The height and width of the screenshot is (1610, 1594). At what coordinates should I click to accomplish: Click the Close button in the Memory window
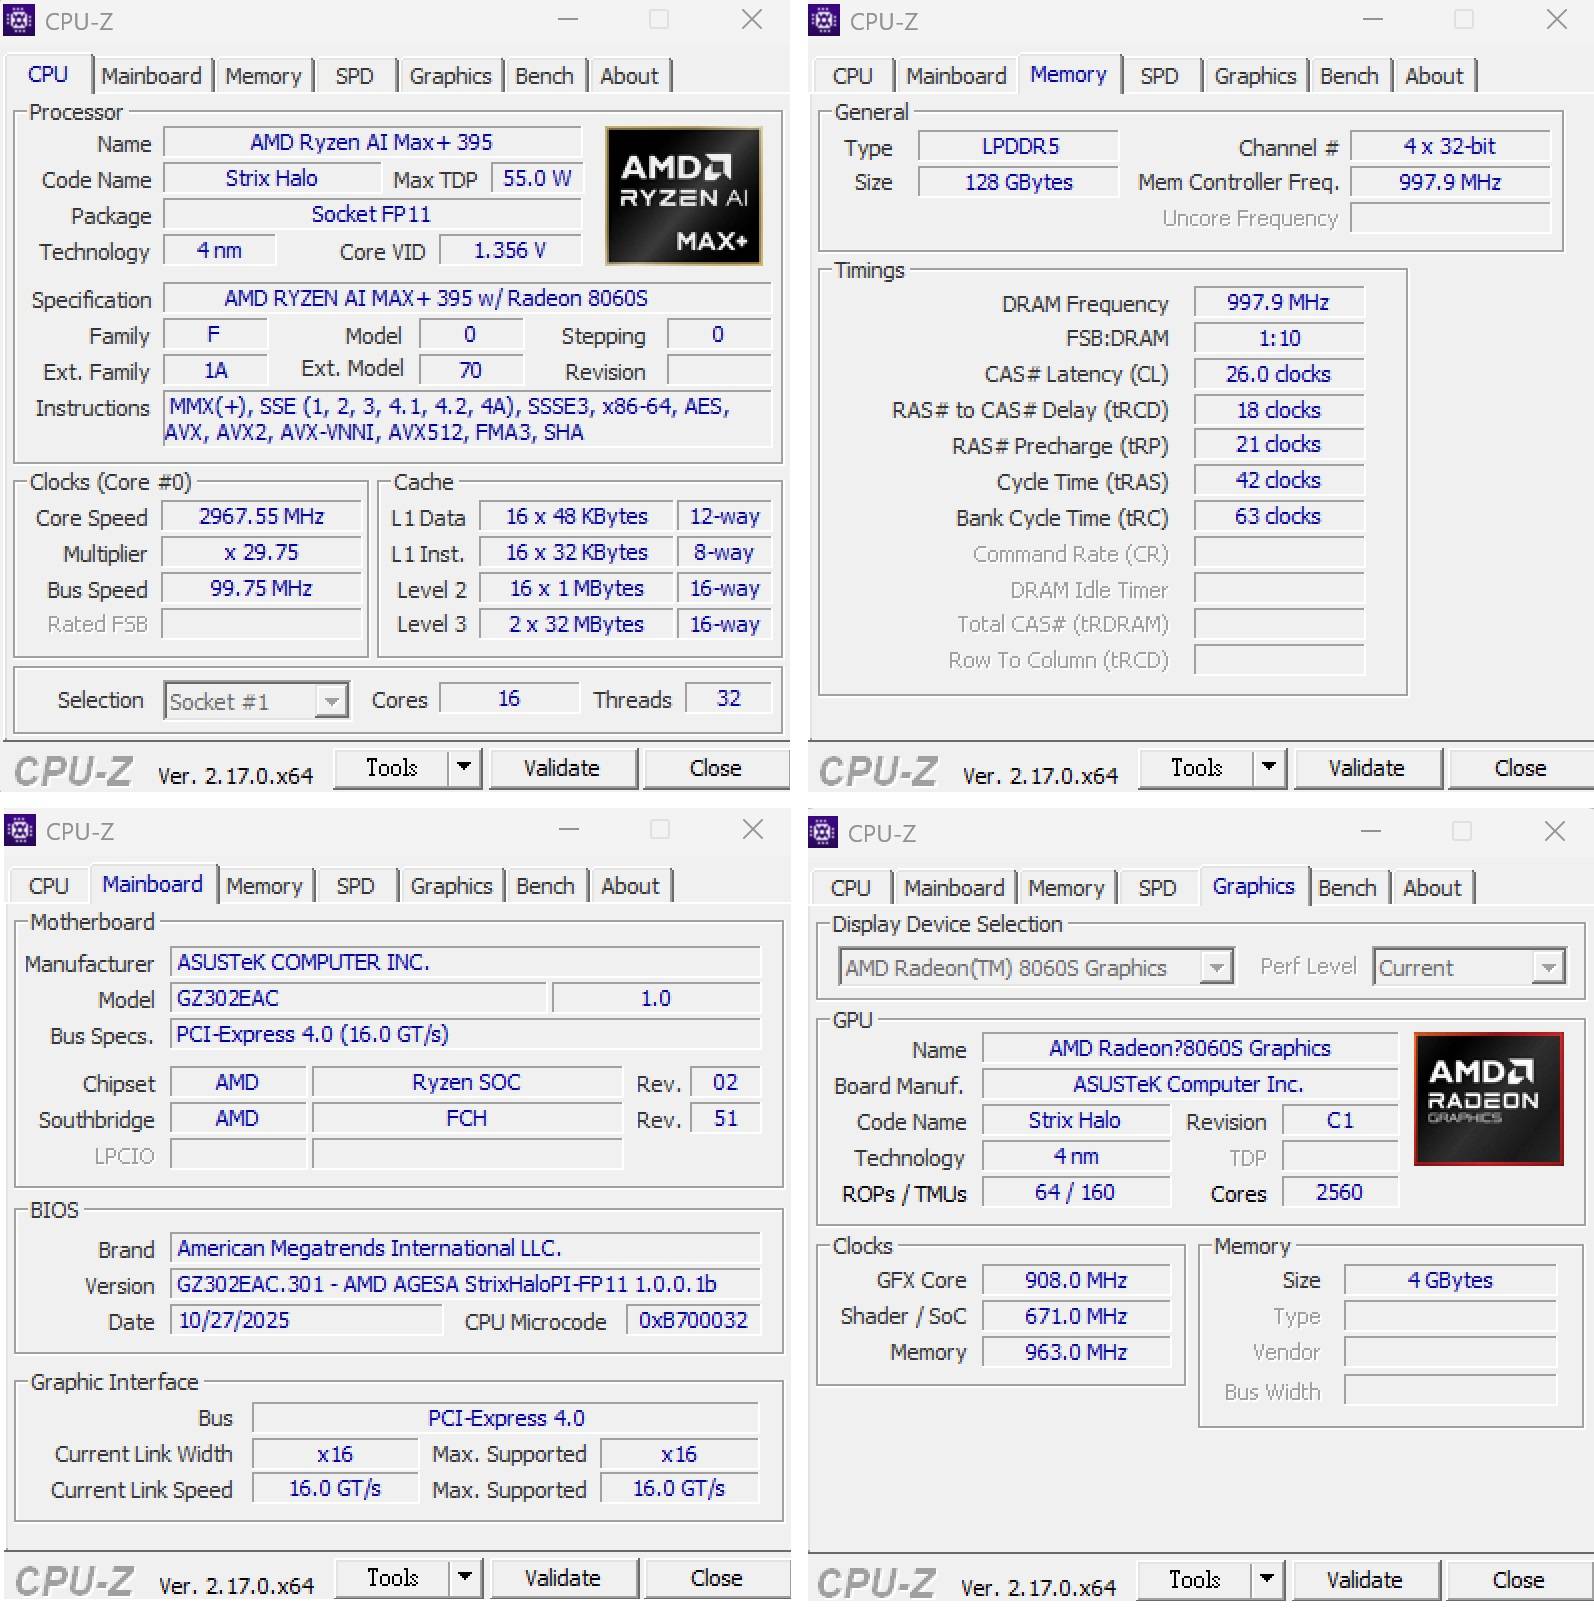(1520, 768)
